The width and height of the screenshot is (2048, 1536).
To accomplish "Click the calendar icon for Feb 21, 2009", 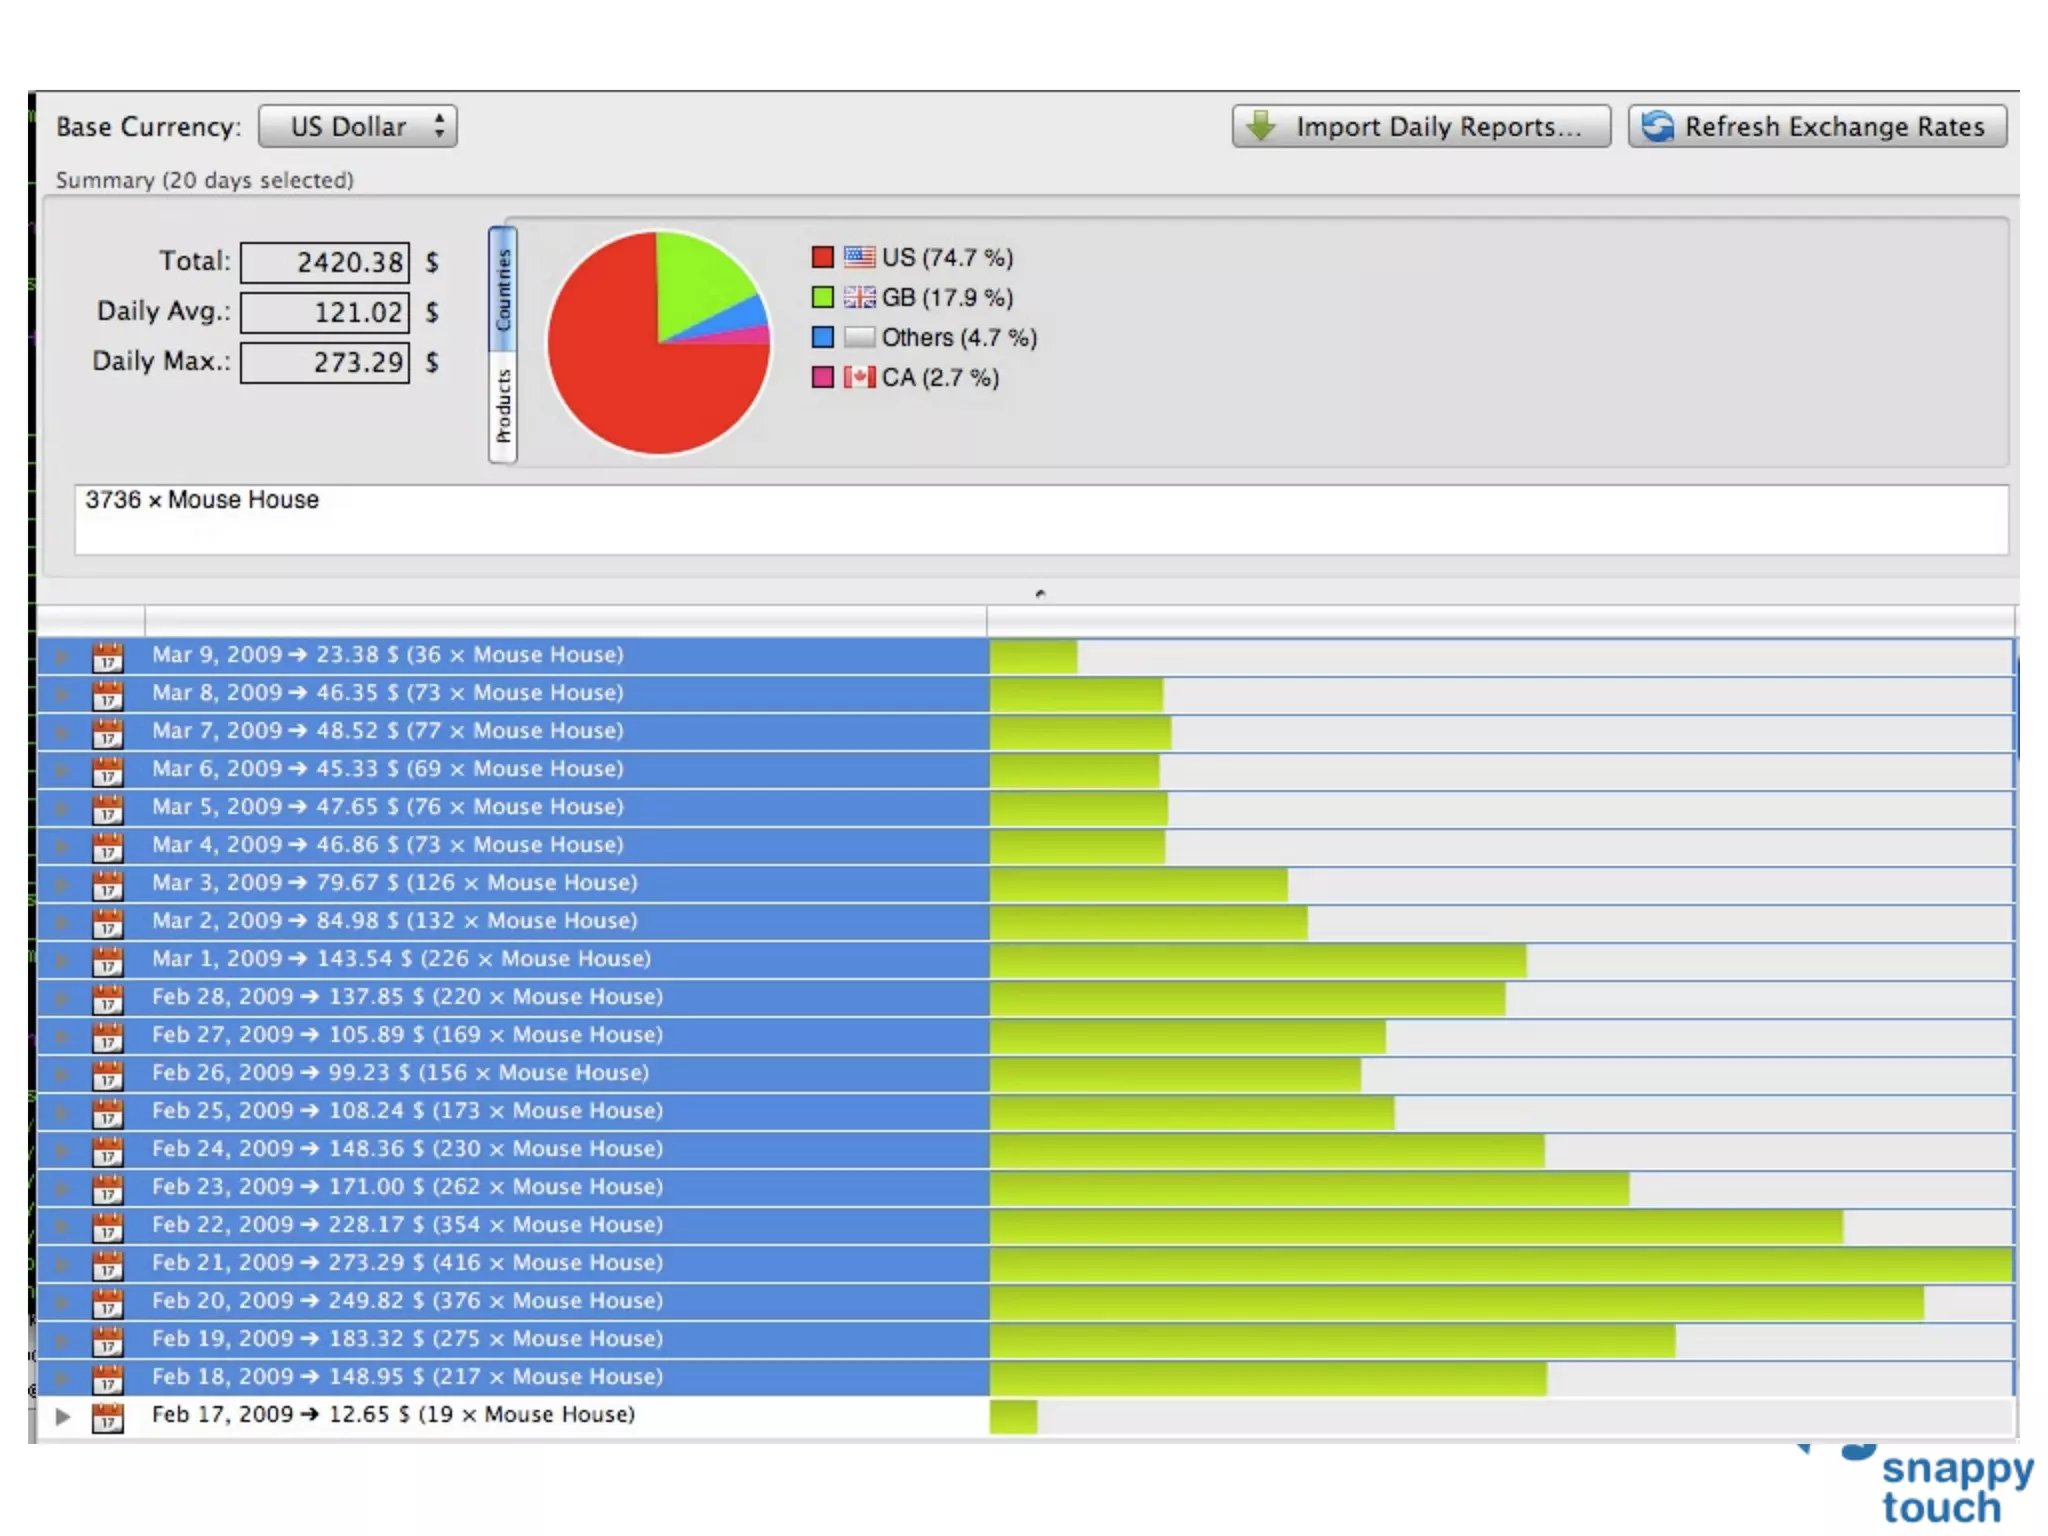I will [107, 1265].
